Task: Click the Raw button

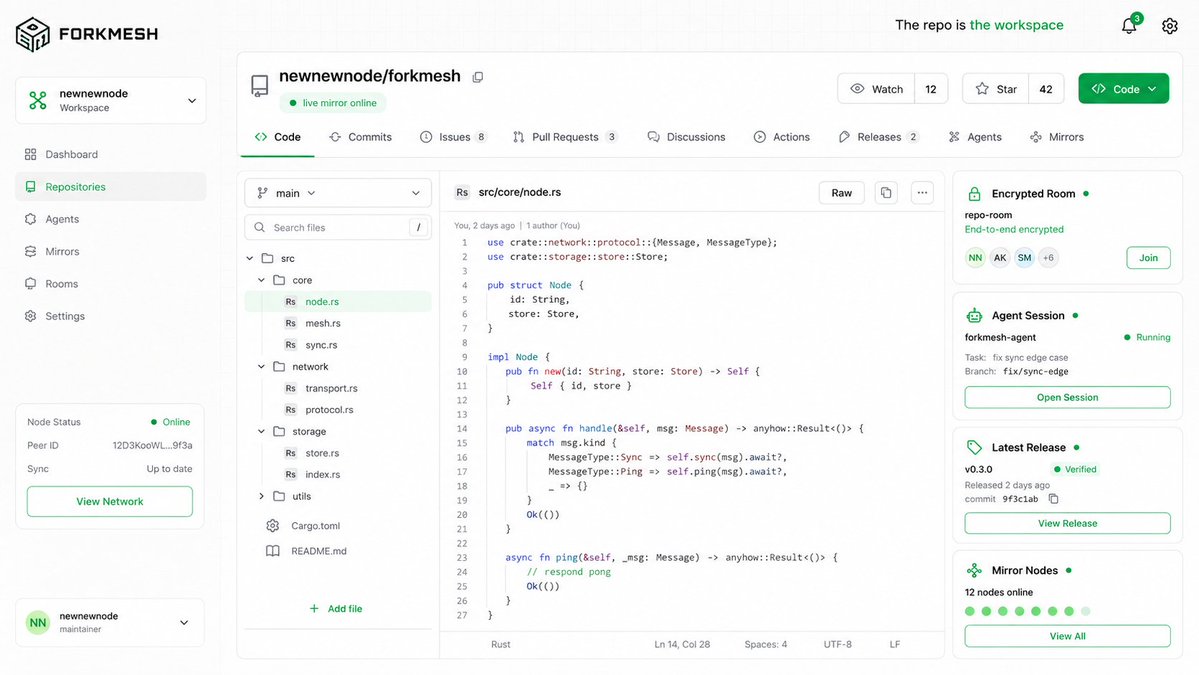Action: click(x=841, y=193)
